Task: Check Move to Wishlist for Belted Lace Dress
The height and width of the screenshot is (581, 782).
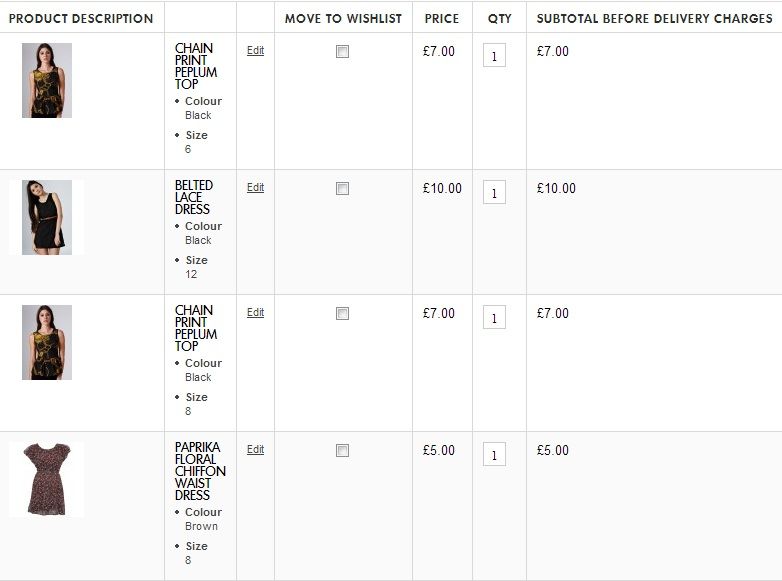Action: tap(342, 188)
